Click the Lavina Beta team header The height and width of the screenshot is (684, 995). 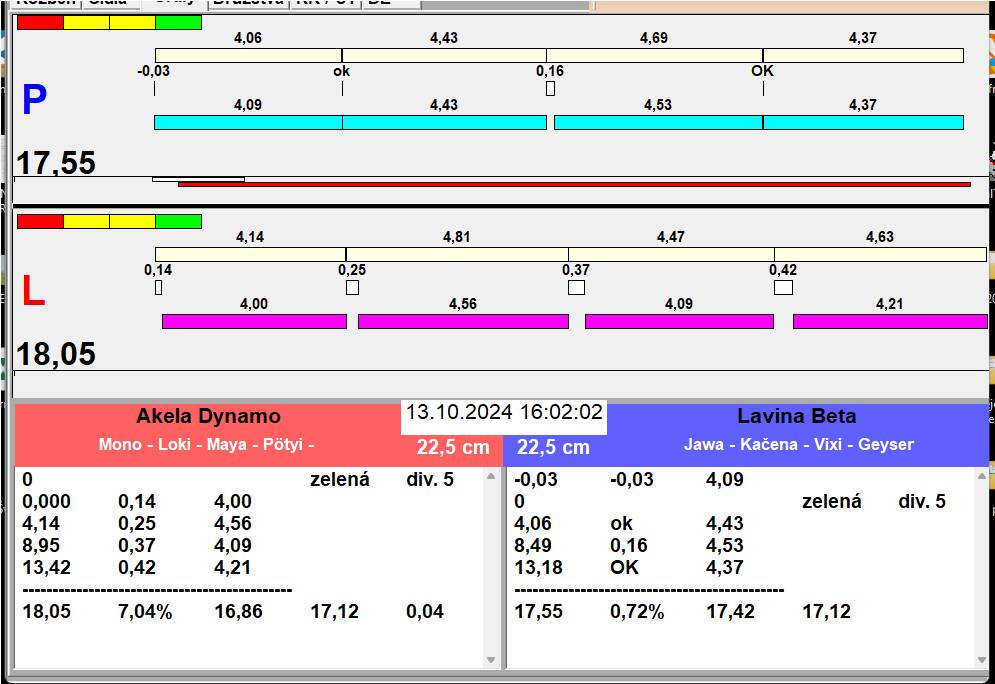796,417
